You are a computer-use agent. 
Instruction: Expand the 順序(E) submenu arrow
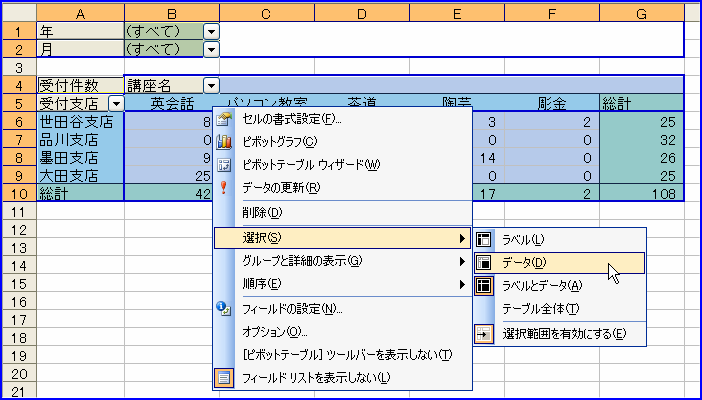462,284
